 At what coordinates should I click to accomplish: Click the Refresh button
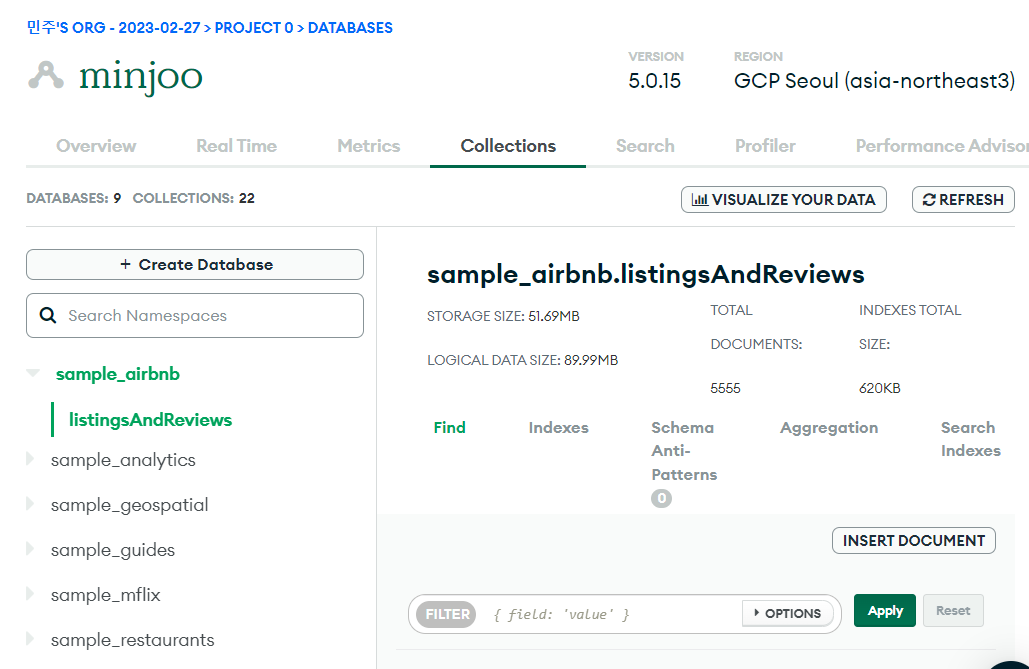click(x=963, y=200)
